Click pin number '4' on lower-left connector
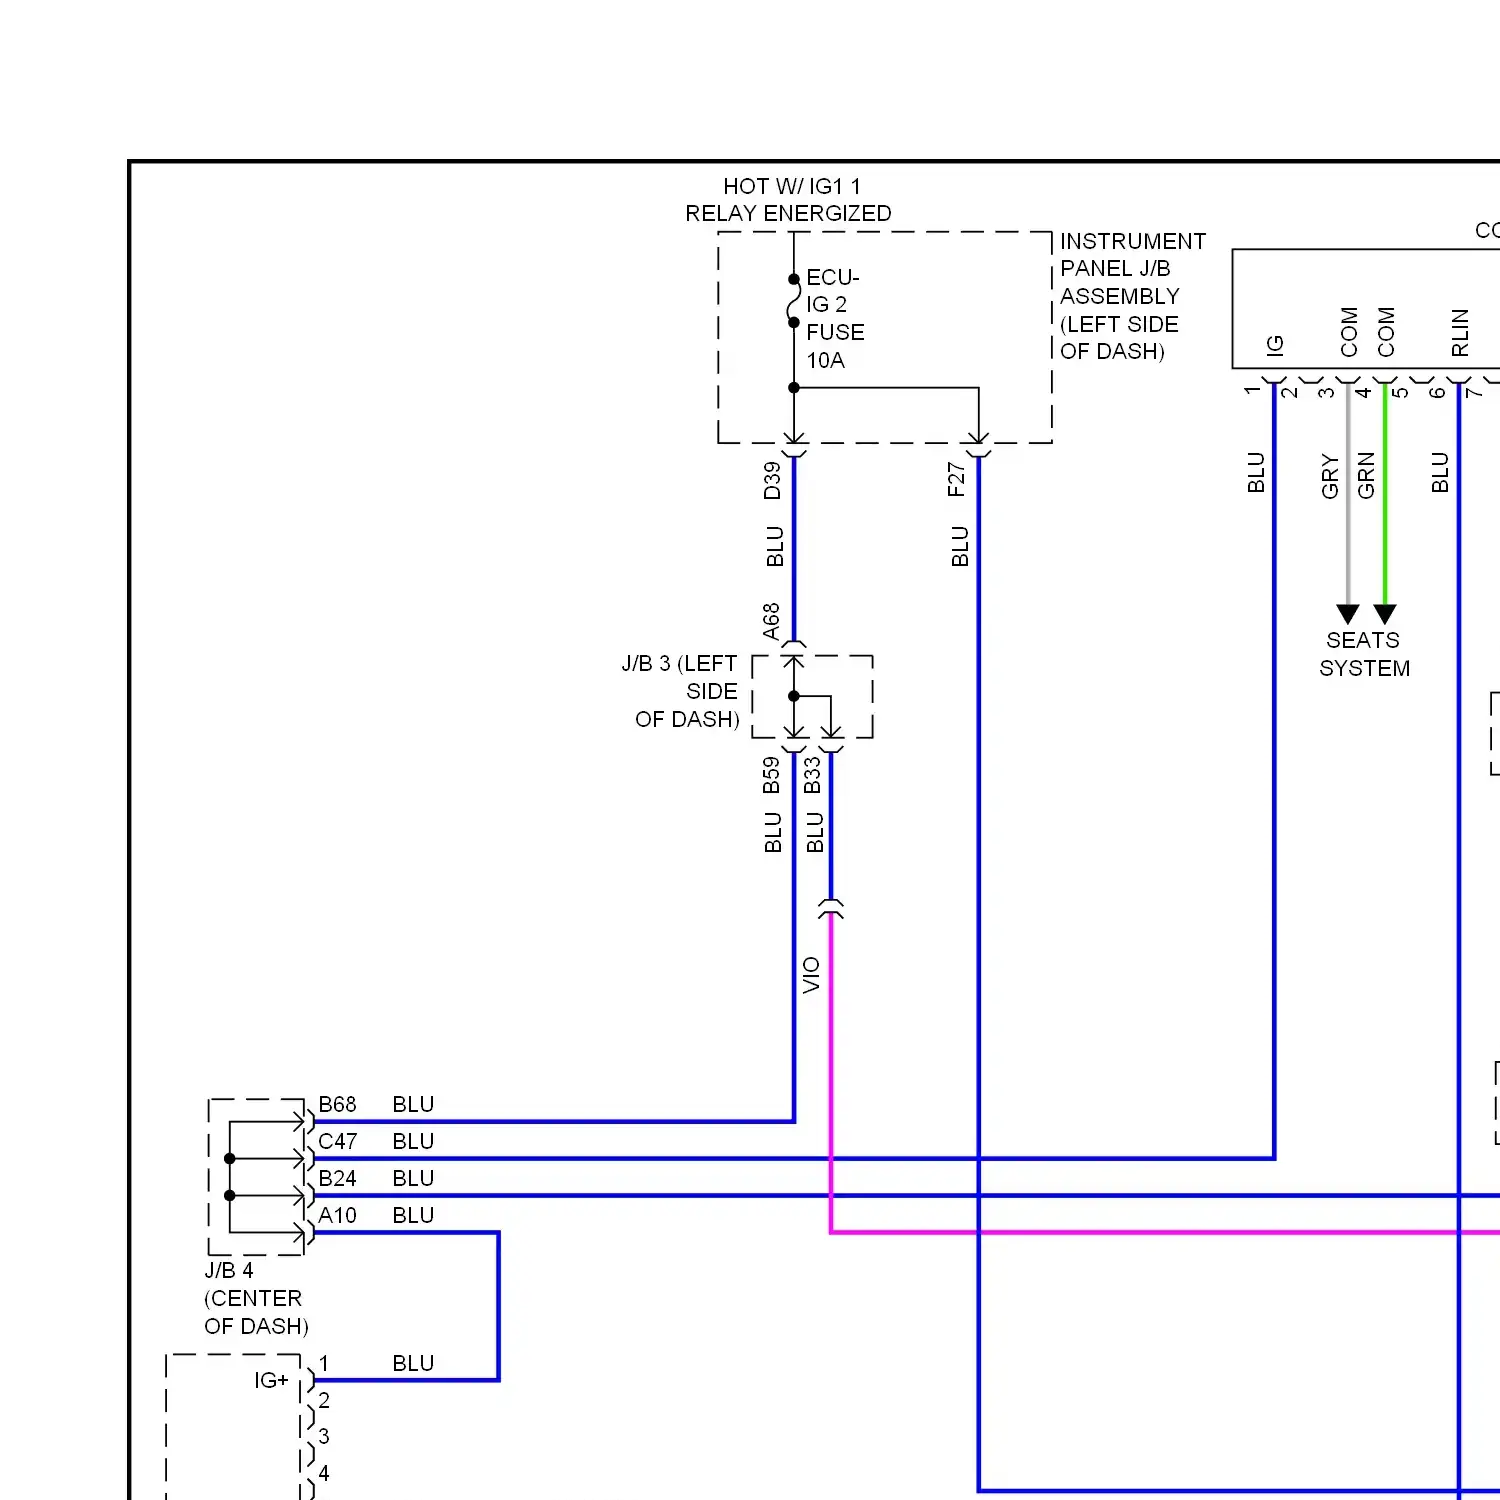Image resolution: width=1500 pixels, height=1500 pixels. click(x=324, y=1473)
